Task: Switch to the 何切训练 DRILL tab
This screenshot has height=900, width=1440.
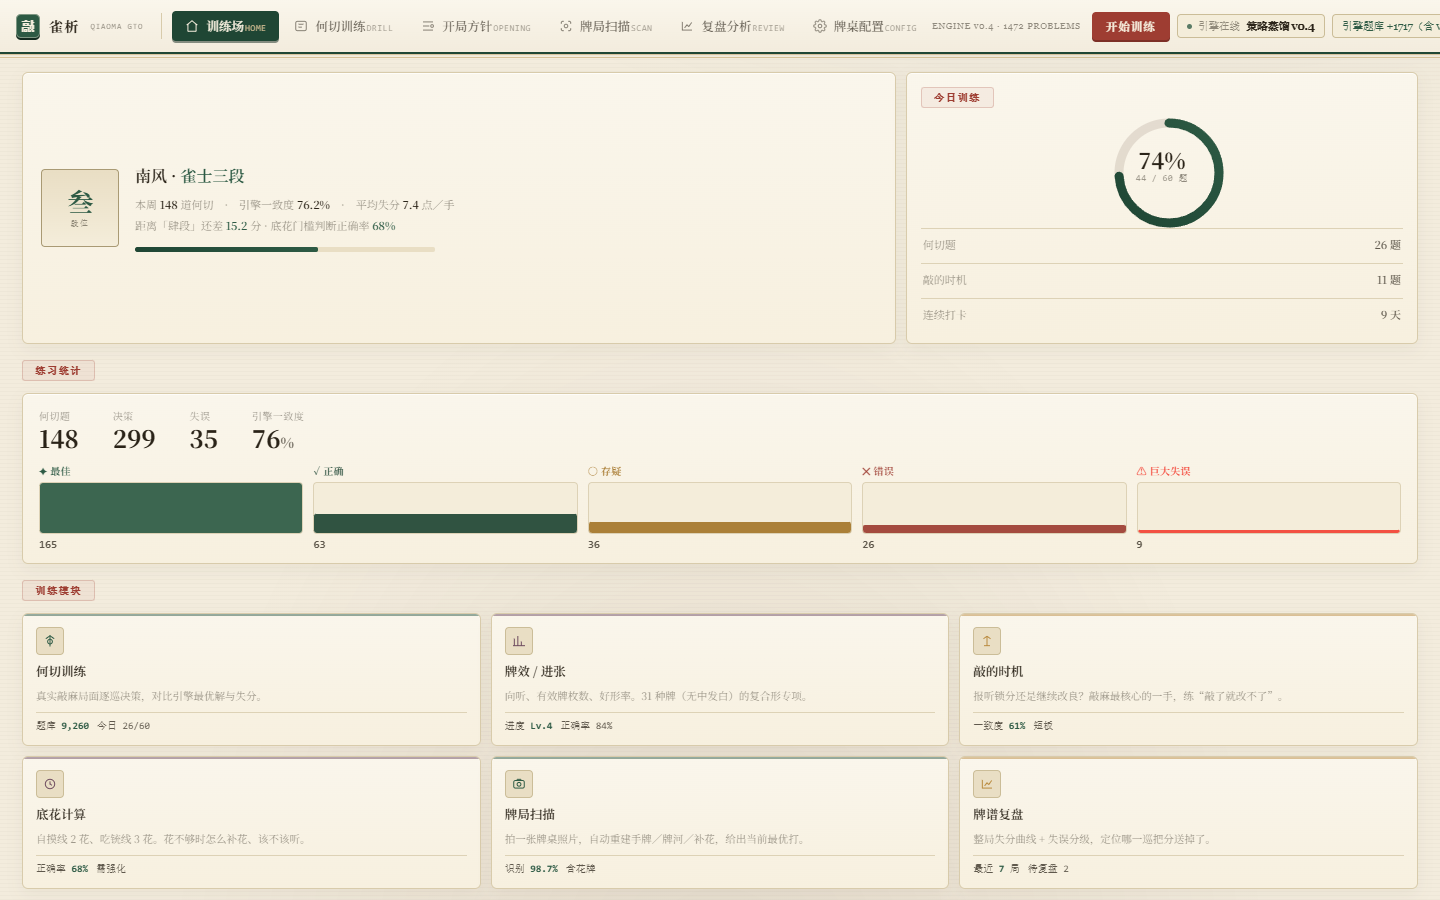Action: coord(343,27)
